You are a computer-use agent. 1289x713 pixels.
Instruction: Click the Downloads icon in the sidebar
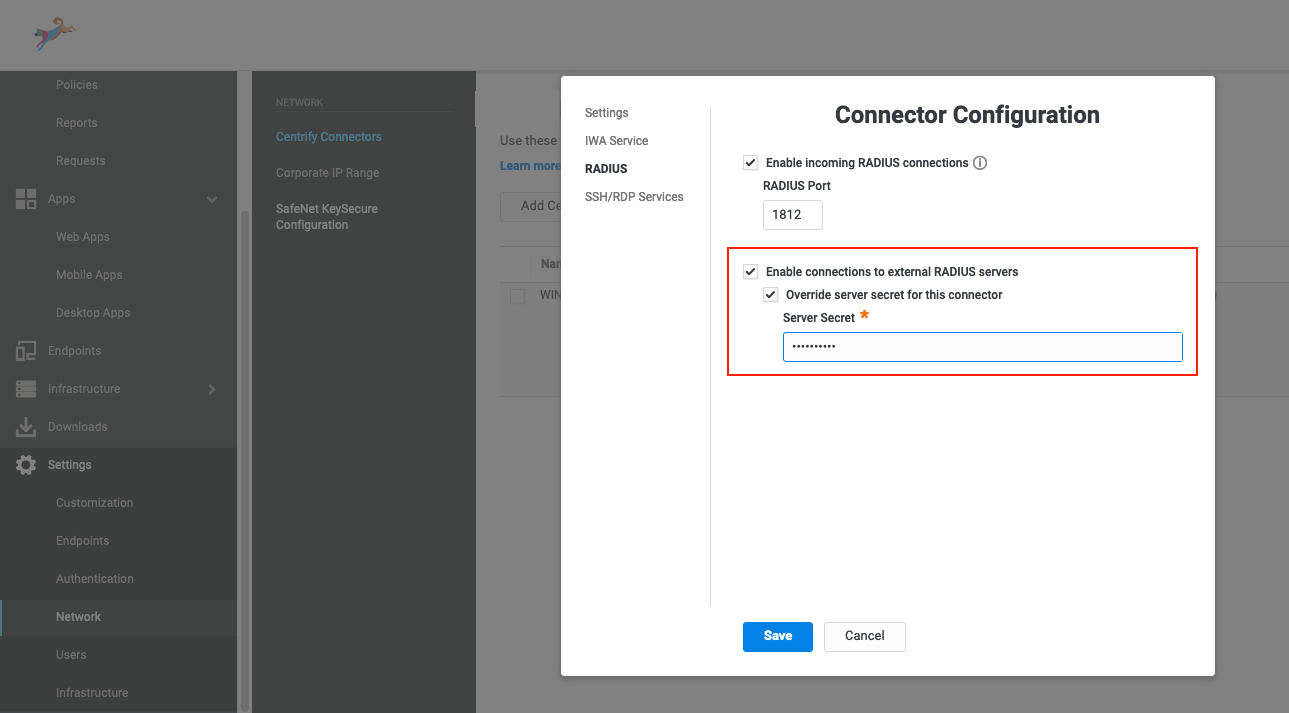(25, 426)
